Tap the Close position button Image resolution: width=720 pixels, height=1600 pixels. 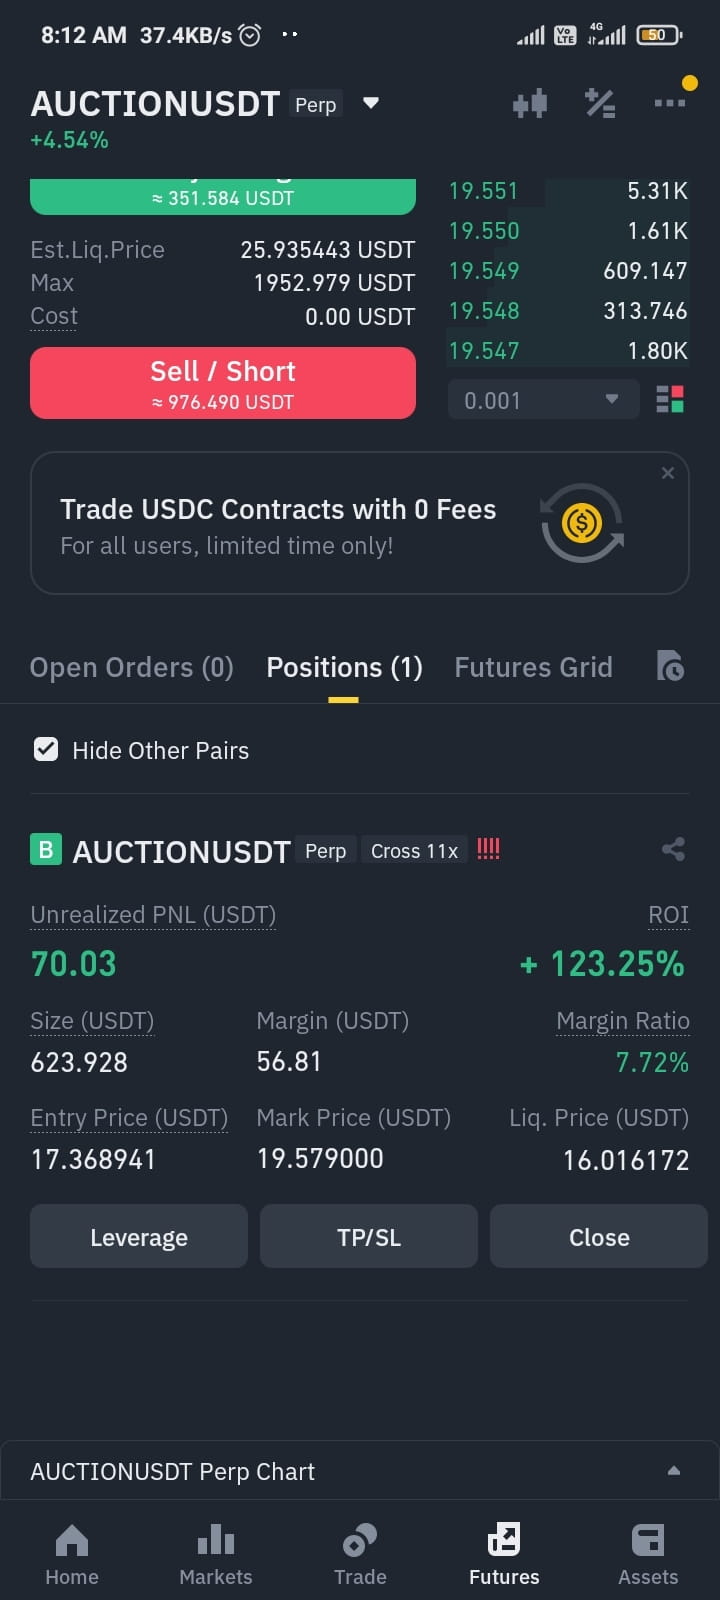click(x=599, y=1236)
